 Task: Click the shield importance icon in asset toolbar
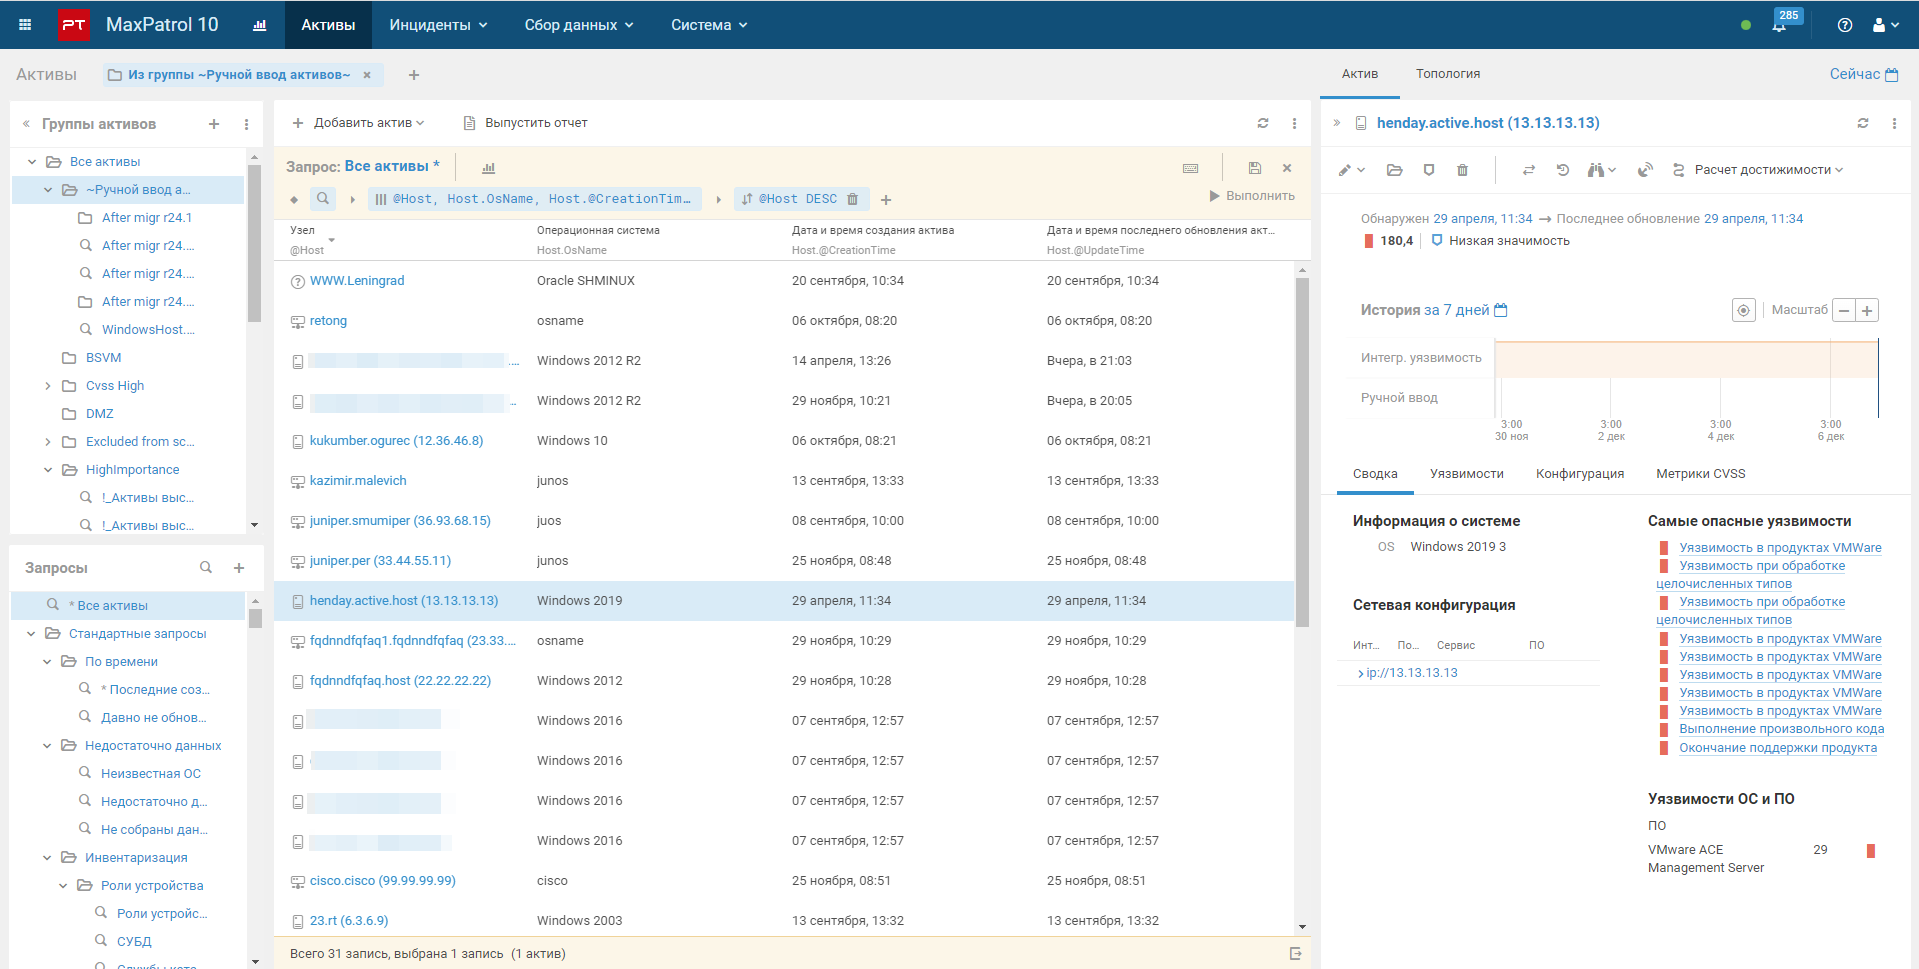click(1429, 170)
